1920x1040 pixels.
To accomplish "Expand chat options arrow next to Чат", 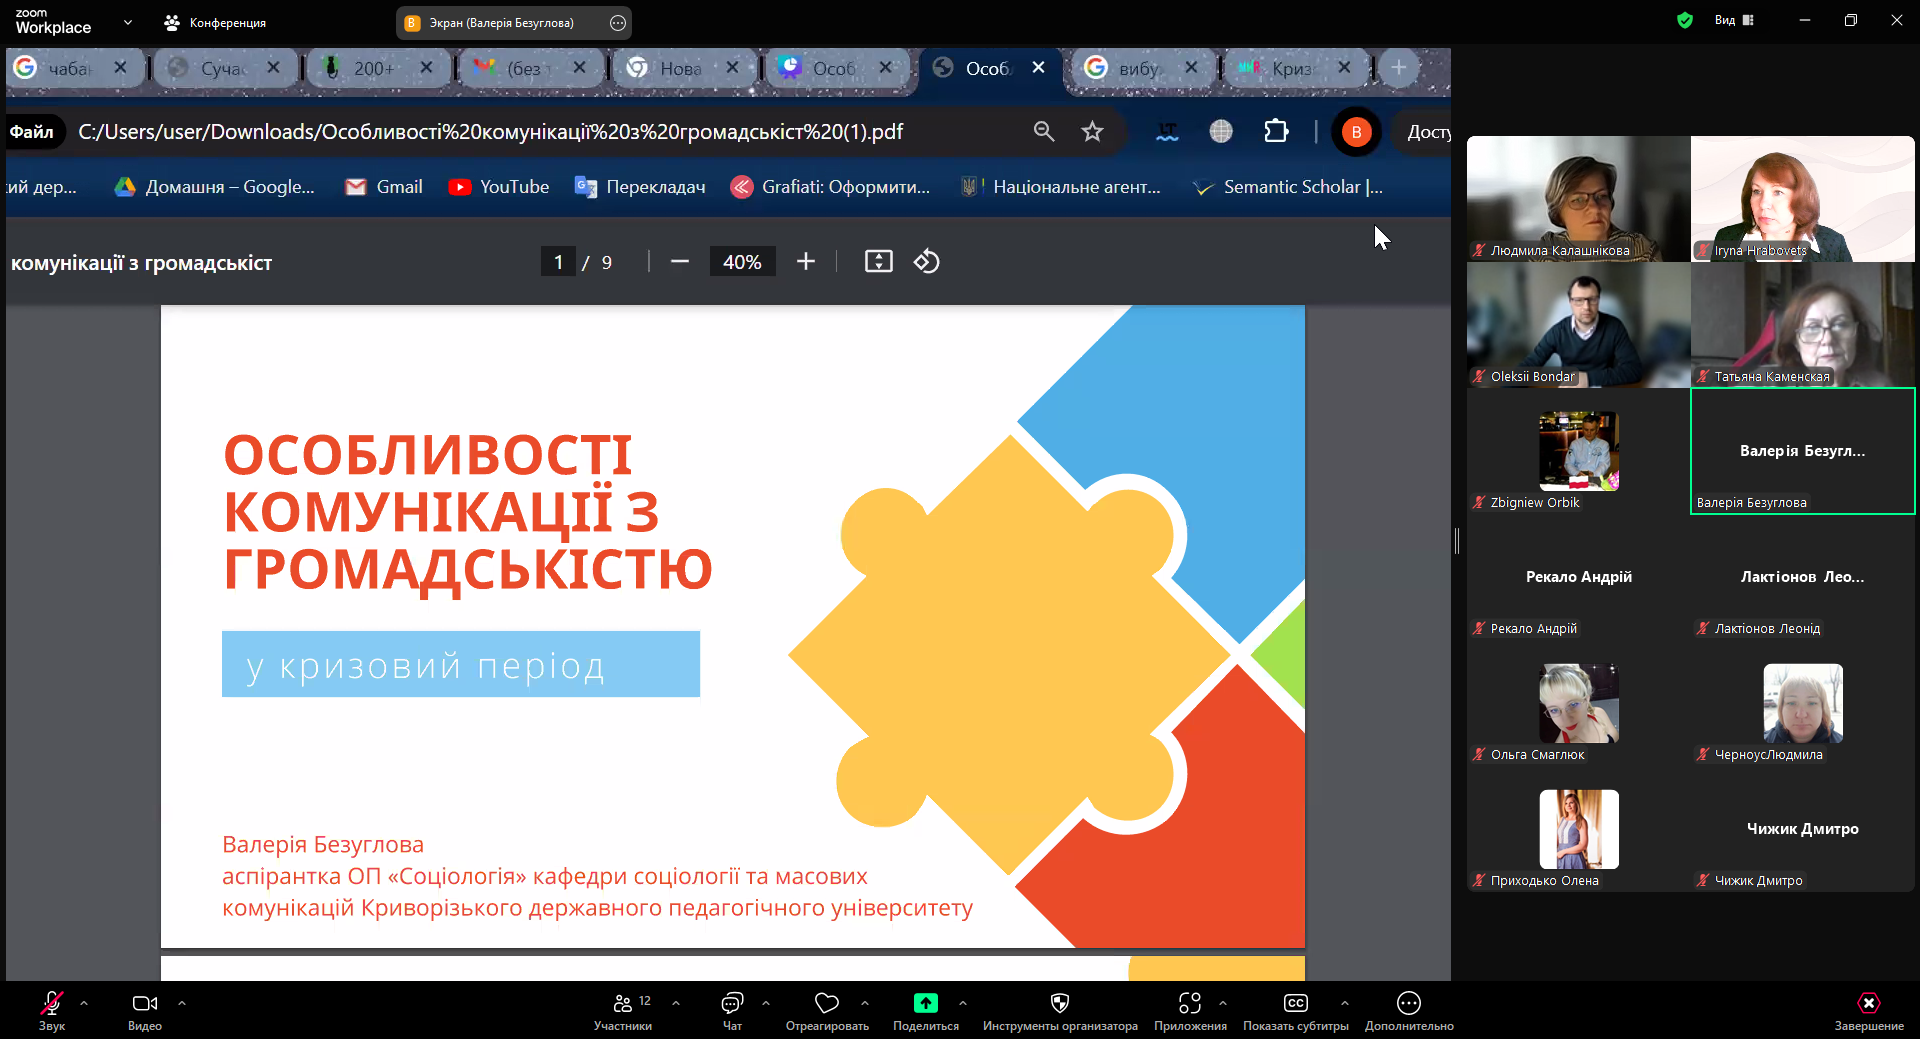I will [x=766, y=1002].
